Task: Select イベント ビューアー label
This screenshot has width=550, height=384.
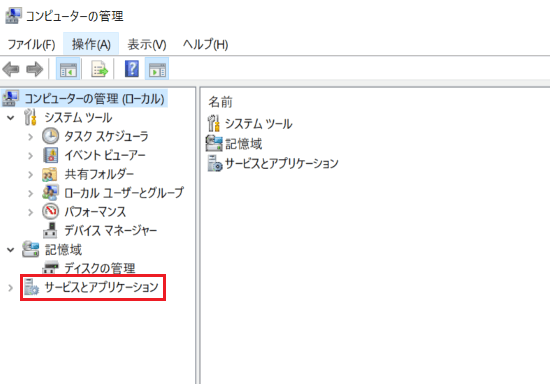Action: click(105, 155)
